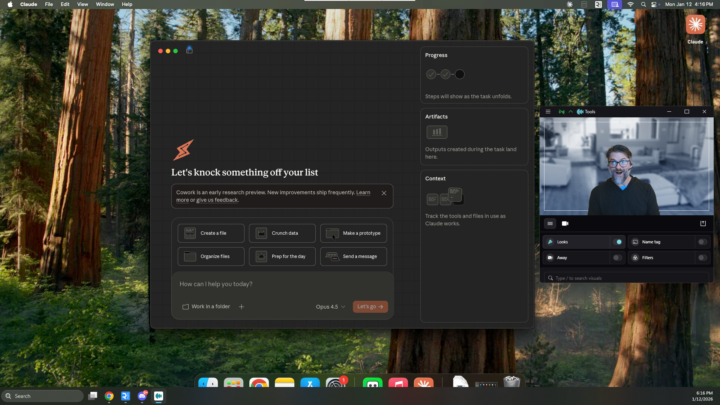Turn on the Away switch
720x405 pixels.
pyautogui.click(x=618, y=258)
